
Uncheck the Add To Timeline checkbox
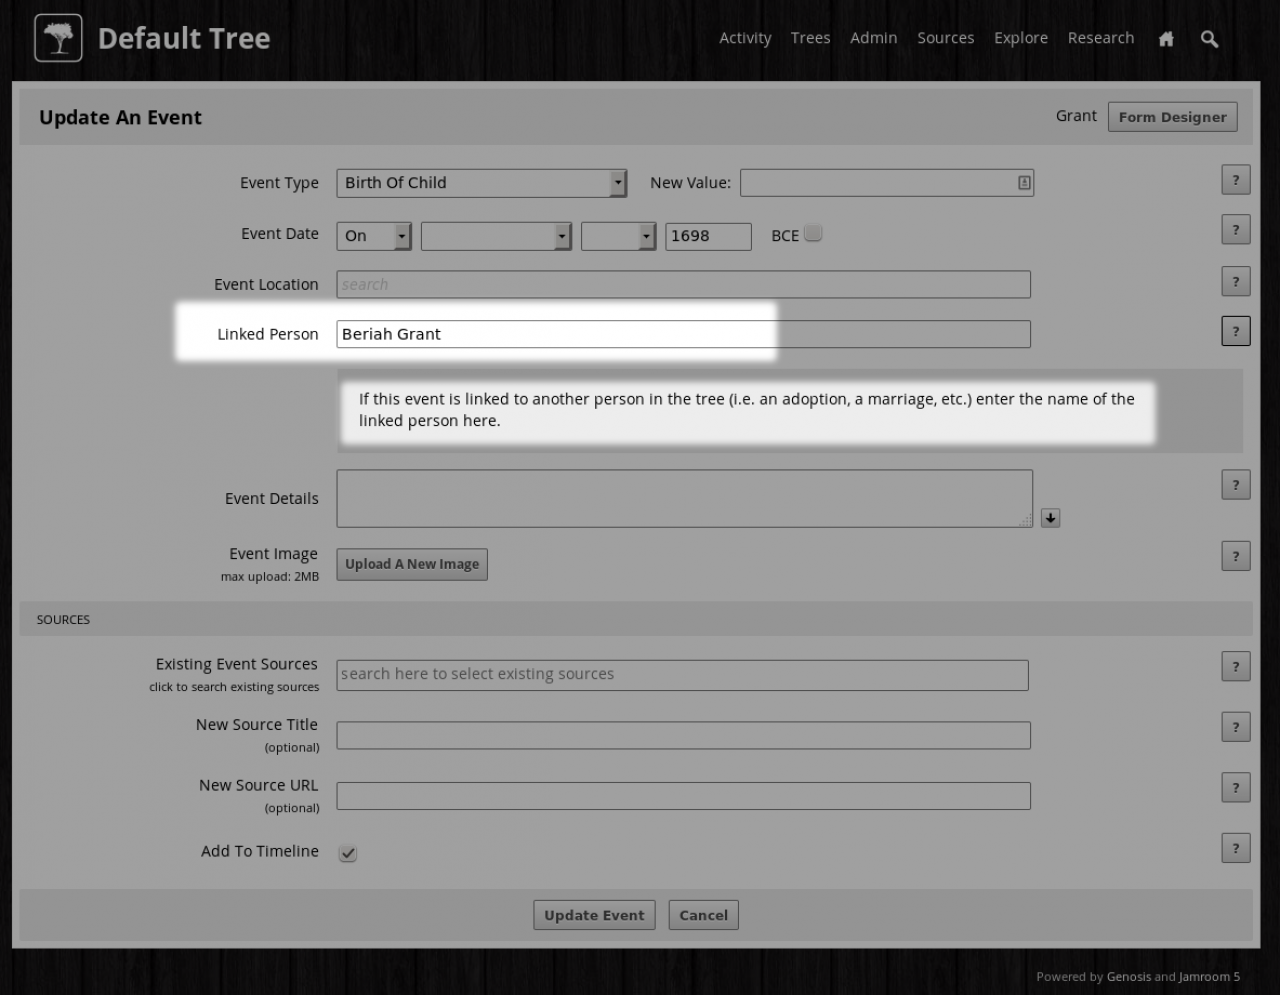click(x=348, y=853)
